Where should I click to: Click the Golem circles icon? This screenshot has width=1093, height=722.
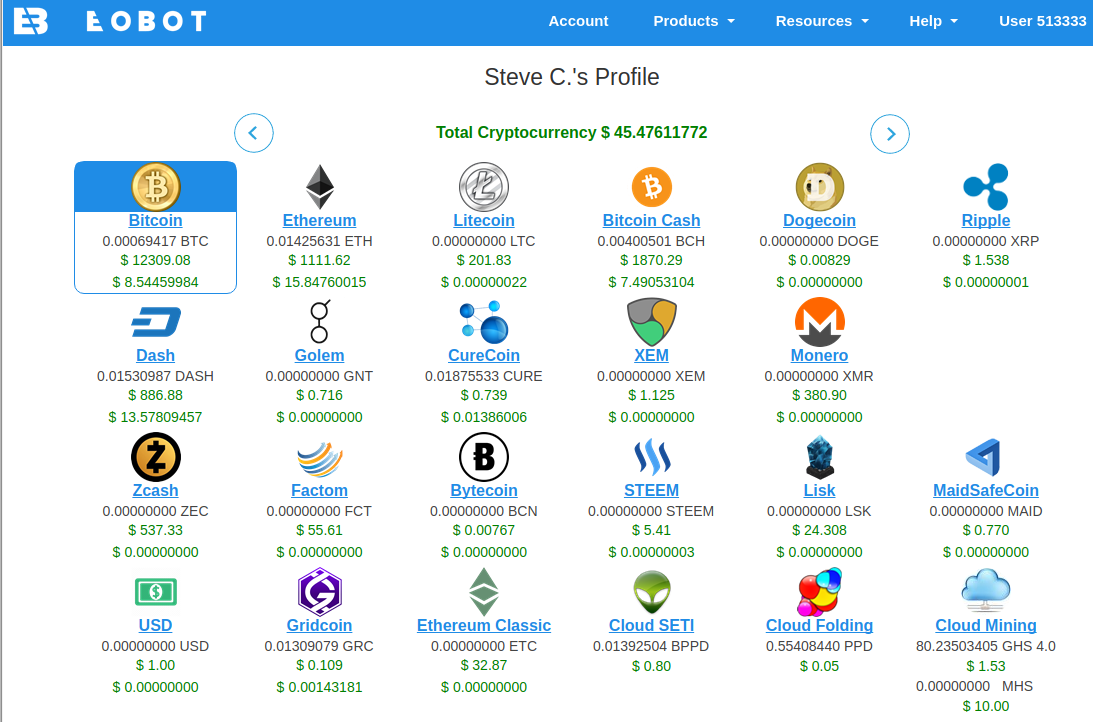tap(319, 321)
